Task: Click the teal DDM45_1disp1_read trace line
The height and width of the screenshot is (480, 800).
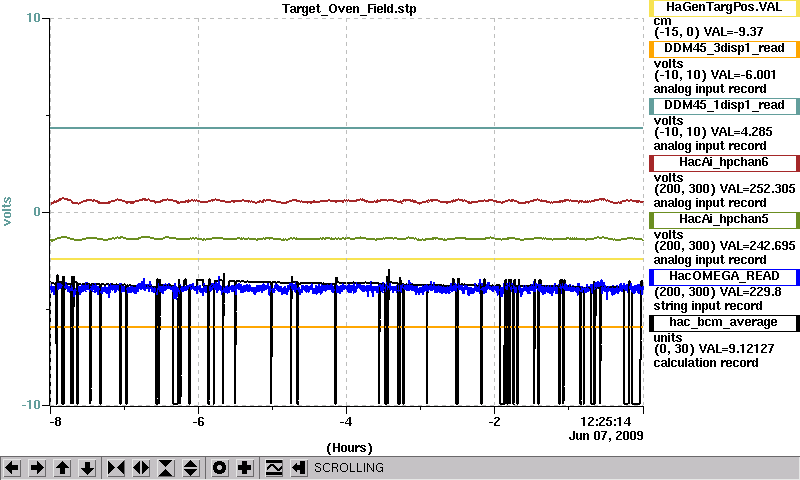Action: pos(346,128)
